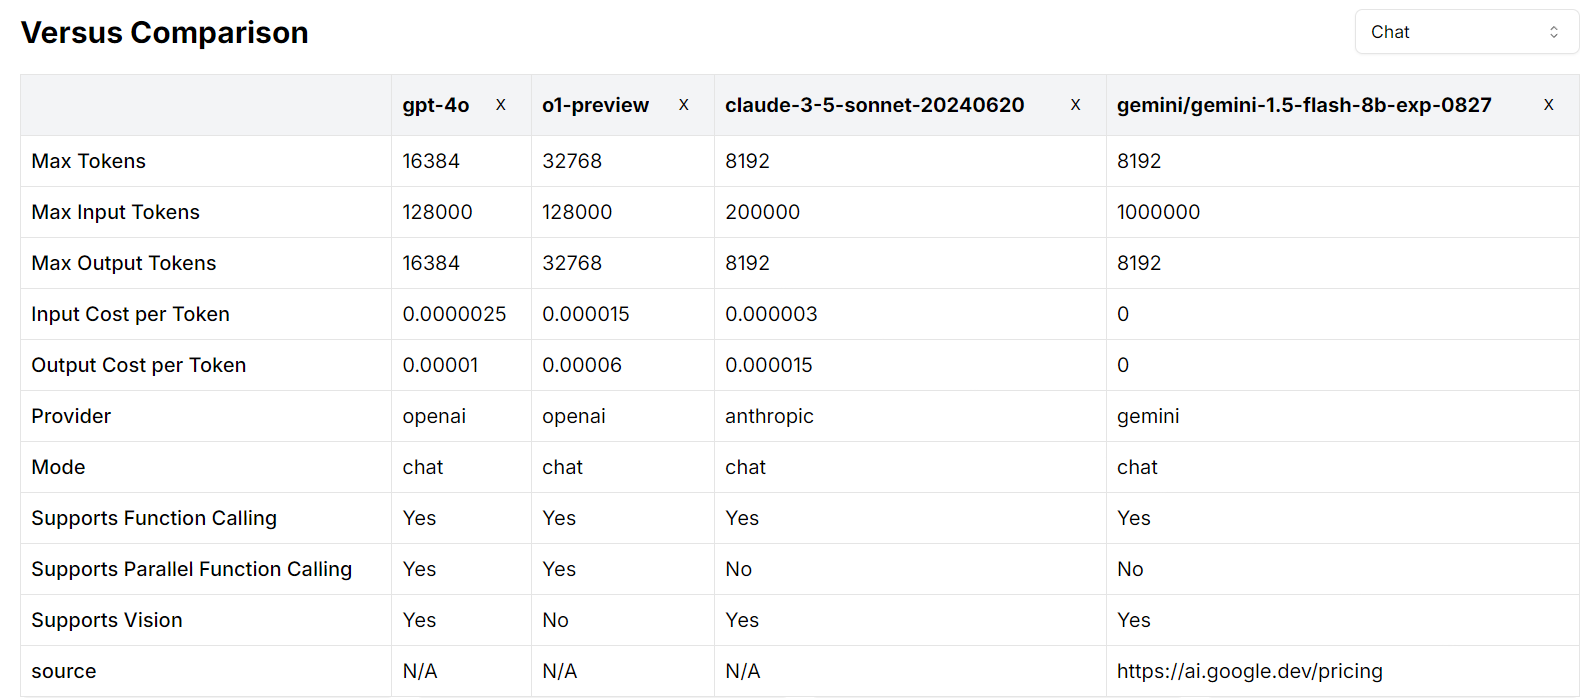Open the ai.google.dev/pricing source link
The height and width of the screenshot is (698, 1588).
(x=1249, y=671)
